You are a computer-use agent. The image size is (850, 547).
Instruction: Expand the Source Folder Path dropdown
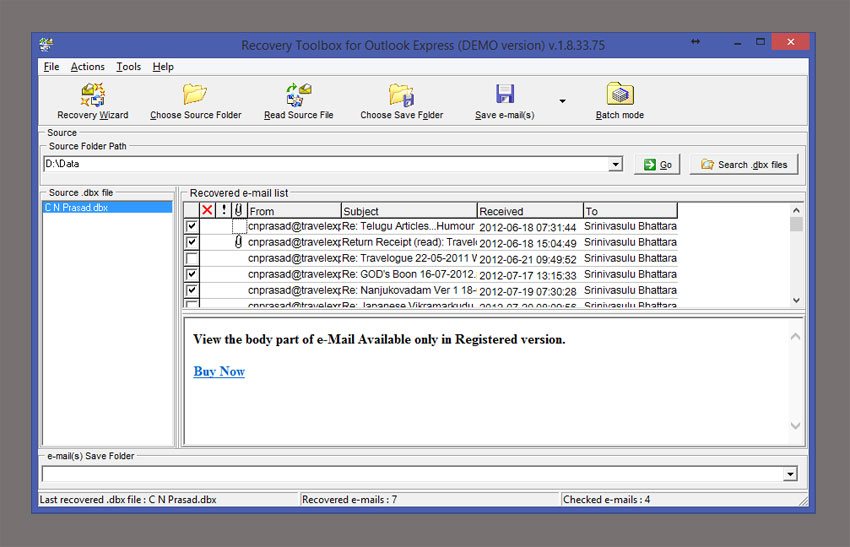[615, 164]
